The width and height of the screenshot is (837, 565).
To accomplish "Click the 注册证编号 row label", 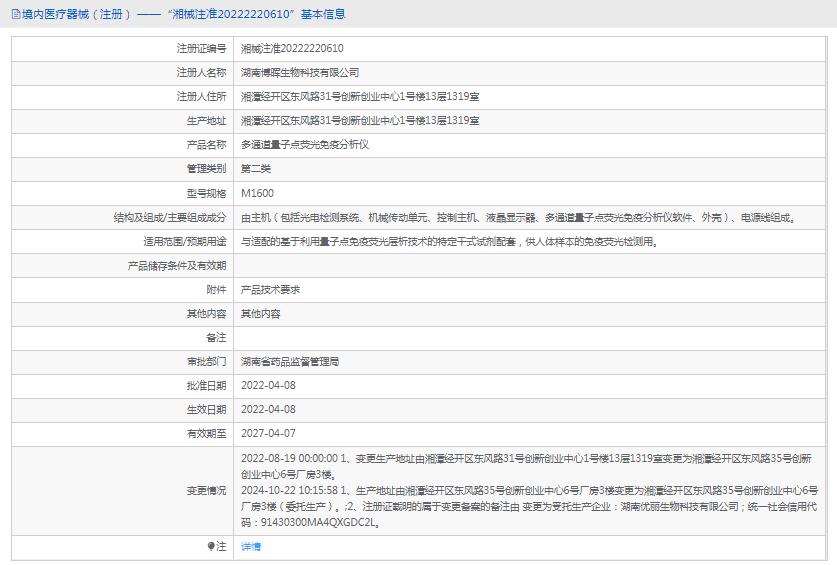I will 201,49.
